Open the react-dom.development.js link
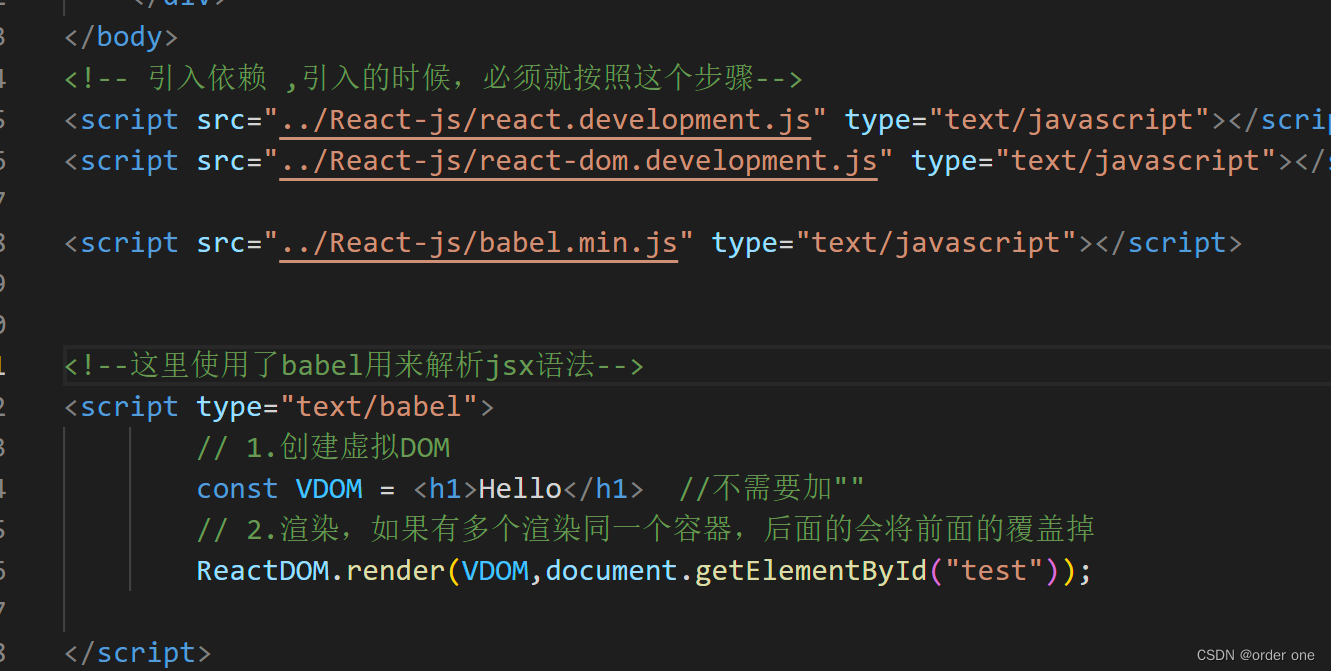The width and height of the screenshot is (1331, 671). point(578,160)
